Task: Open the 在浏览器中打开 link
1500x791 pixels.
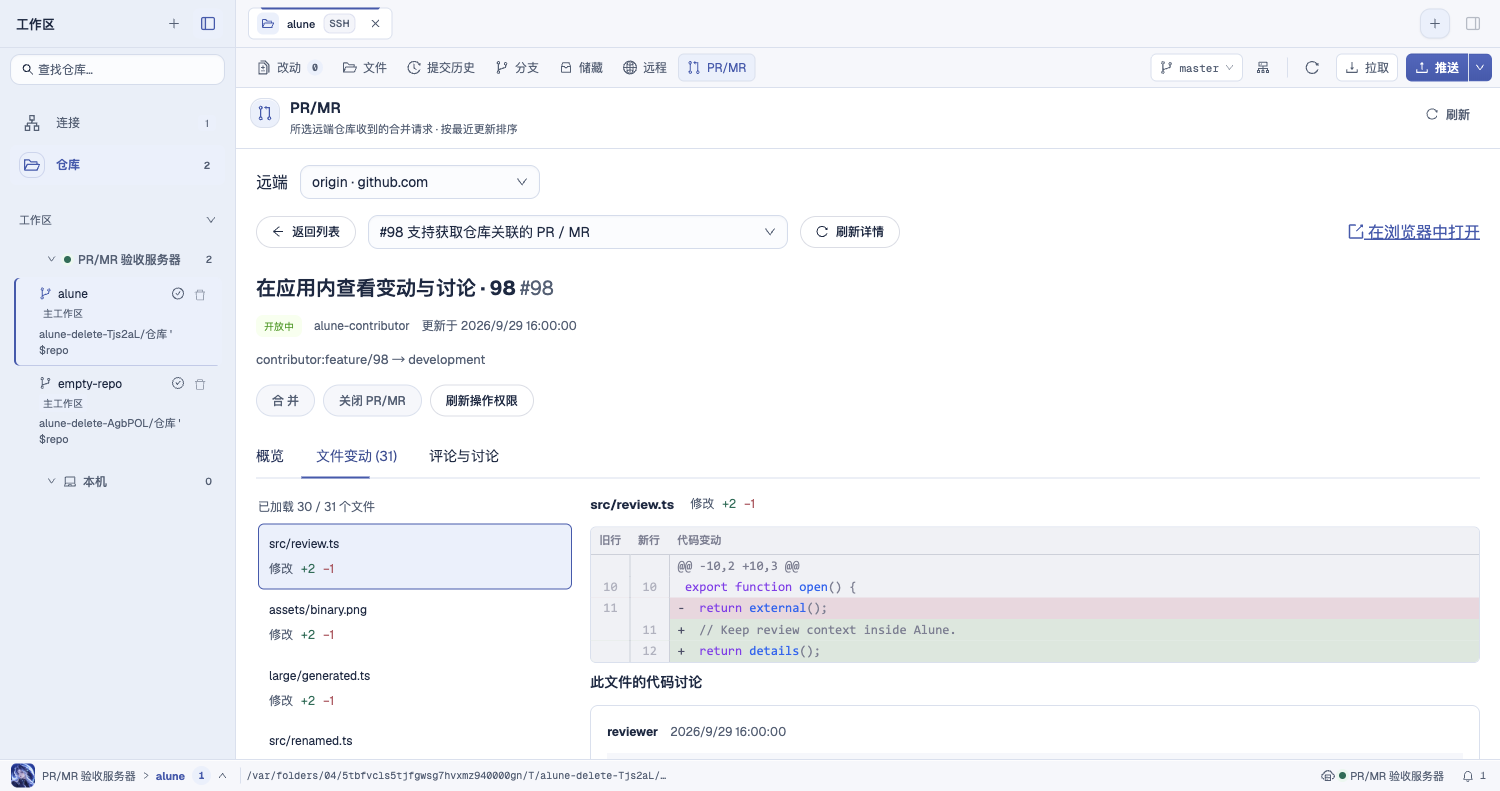Action: (1414, 232)
